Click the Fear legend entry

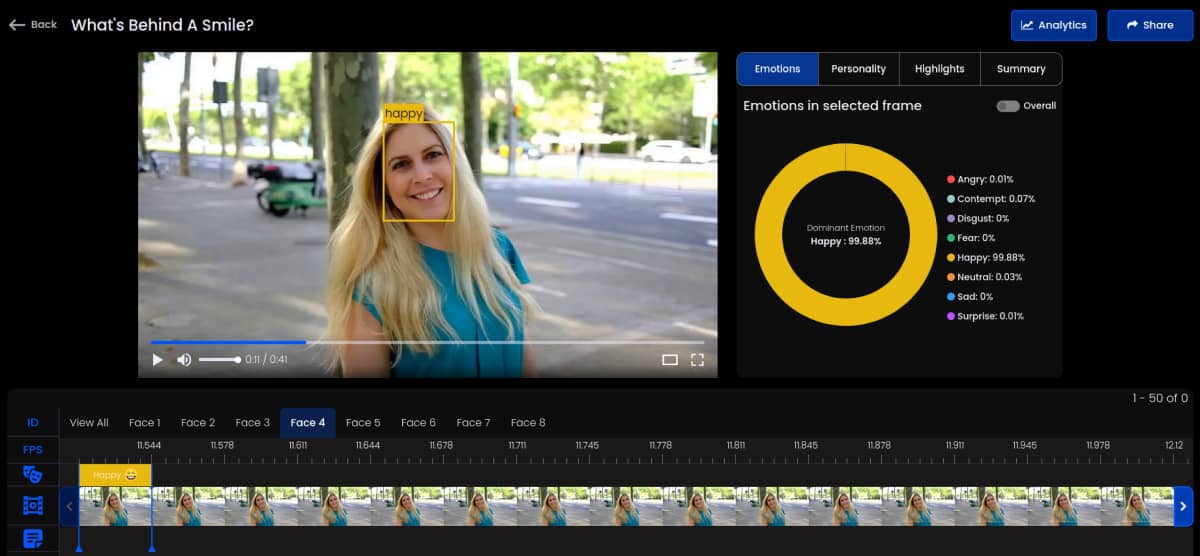tap(971, 238)
